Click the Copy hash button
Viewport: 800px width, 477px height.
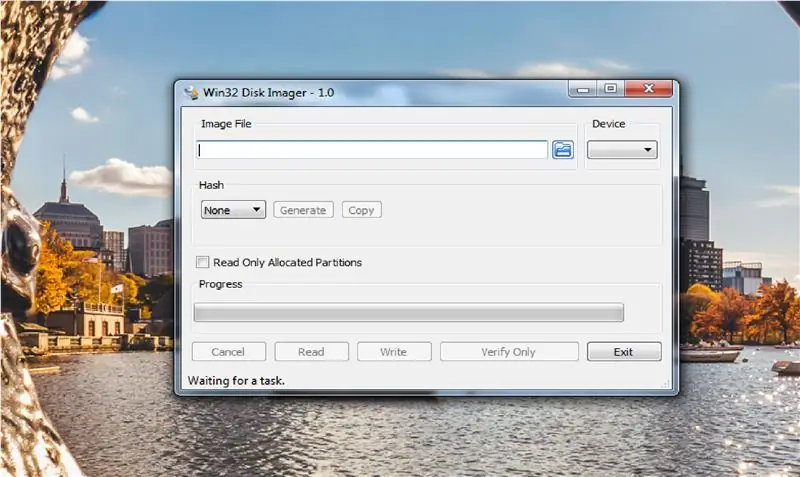pyautogui.click(x=361, y=210)
